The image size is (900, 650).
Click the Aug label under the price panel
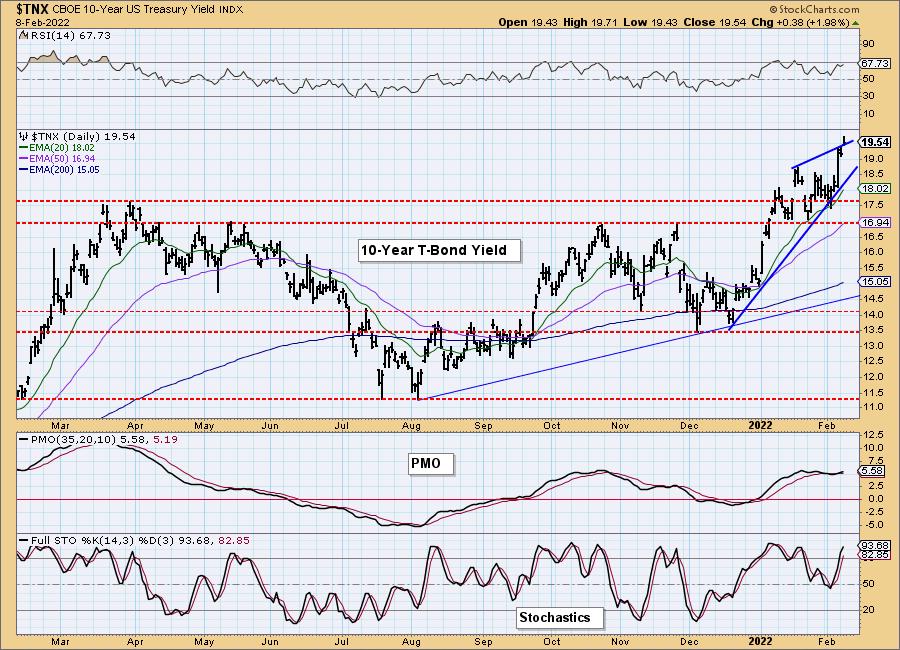(412, 425)
